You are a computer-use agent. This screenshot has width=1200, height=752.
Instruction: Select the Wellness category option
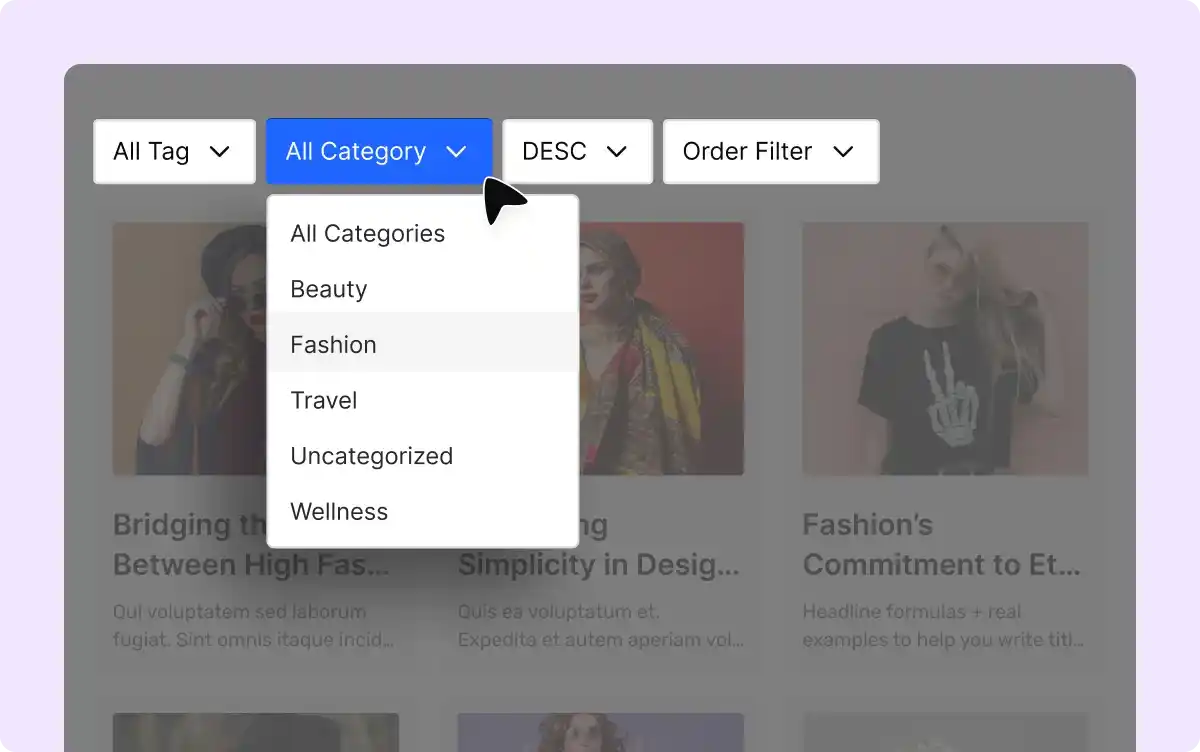(339, 512)
